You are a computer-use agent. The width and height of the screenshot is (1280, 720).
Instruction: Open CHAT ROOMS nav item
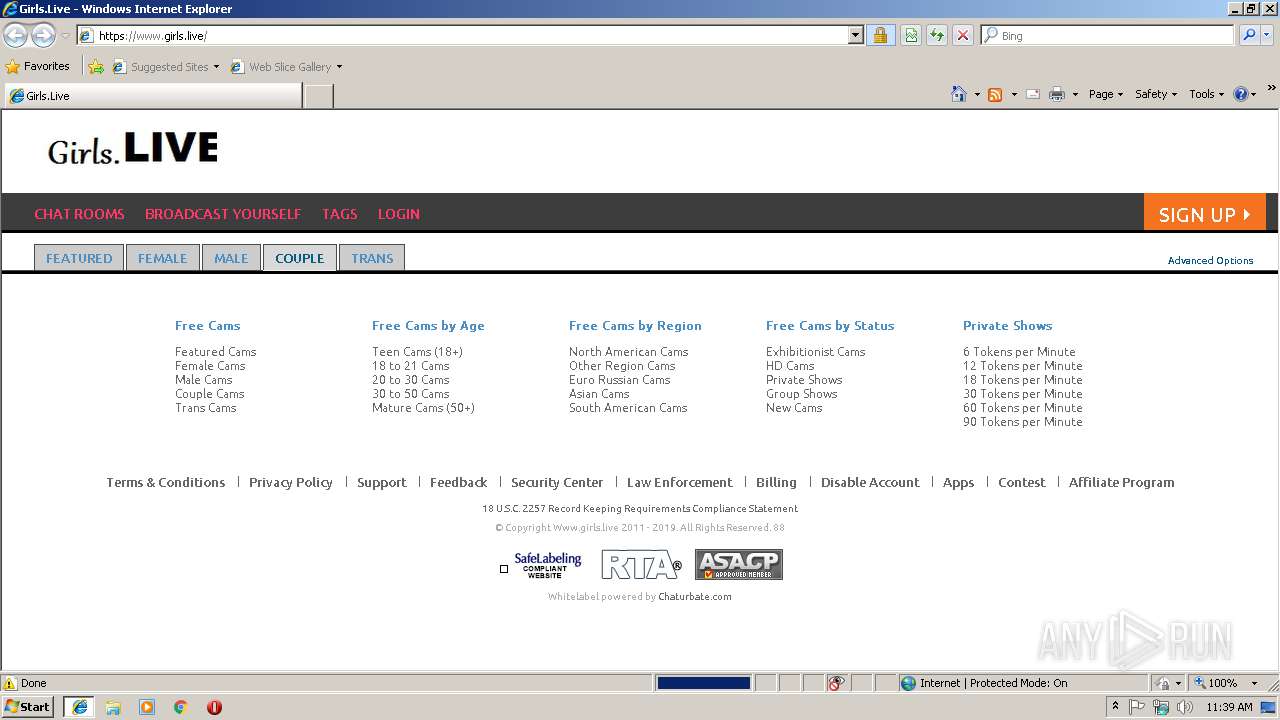point(79,214)
